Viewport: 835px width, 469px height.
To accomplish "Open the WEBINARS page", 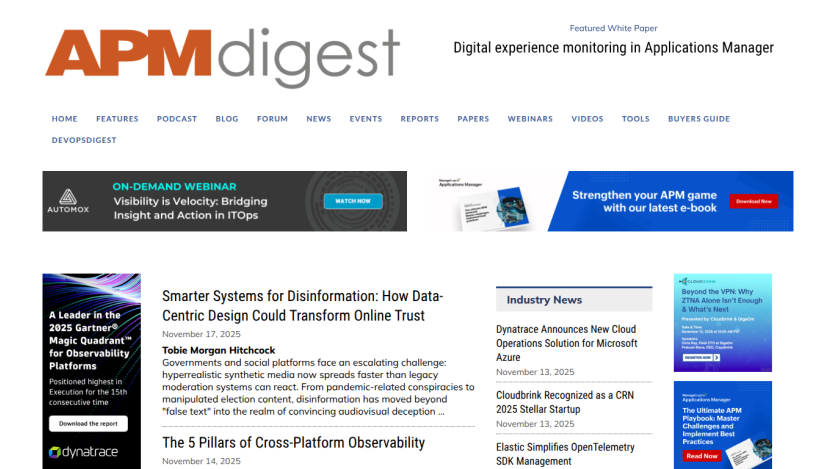I will (x=530, y=119).
